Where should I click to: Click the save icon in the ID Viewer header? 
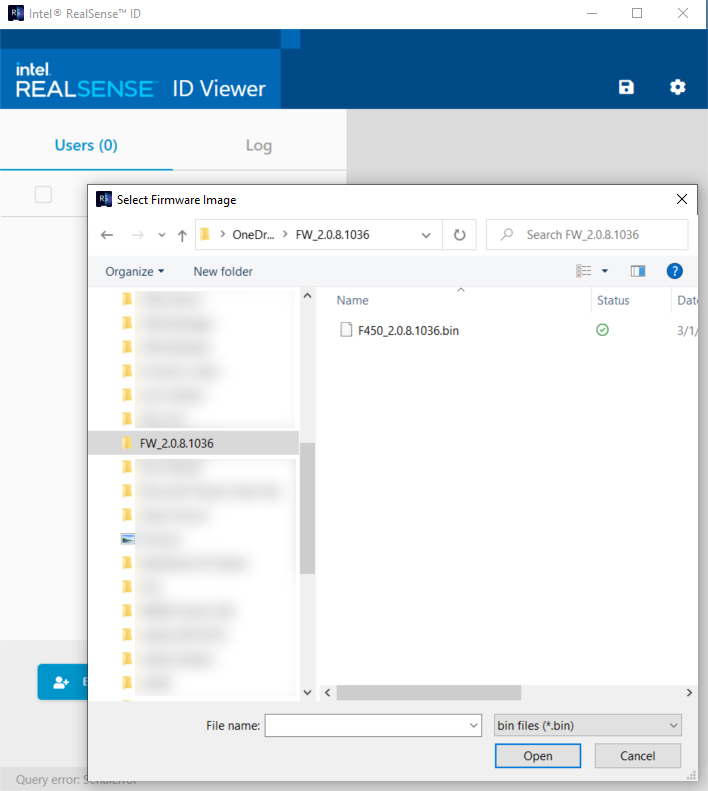click(626, 87)
